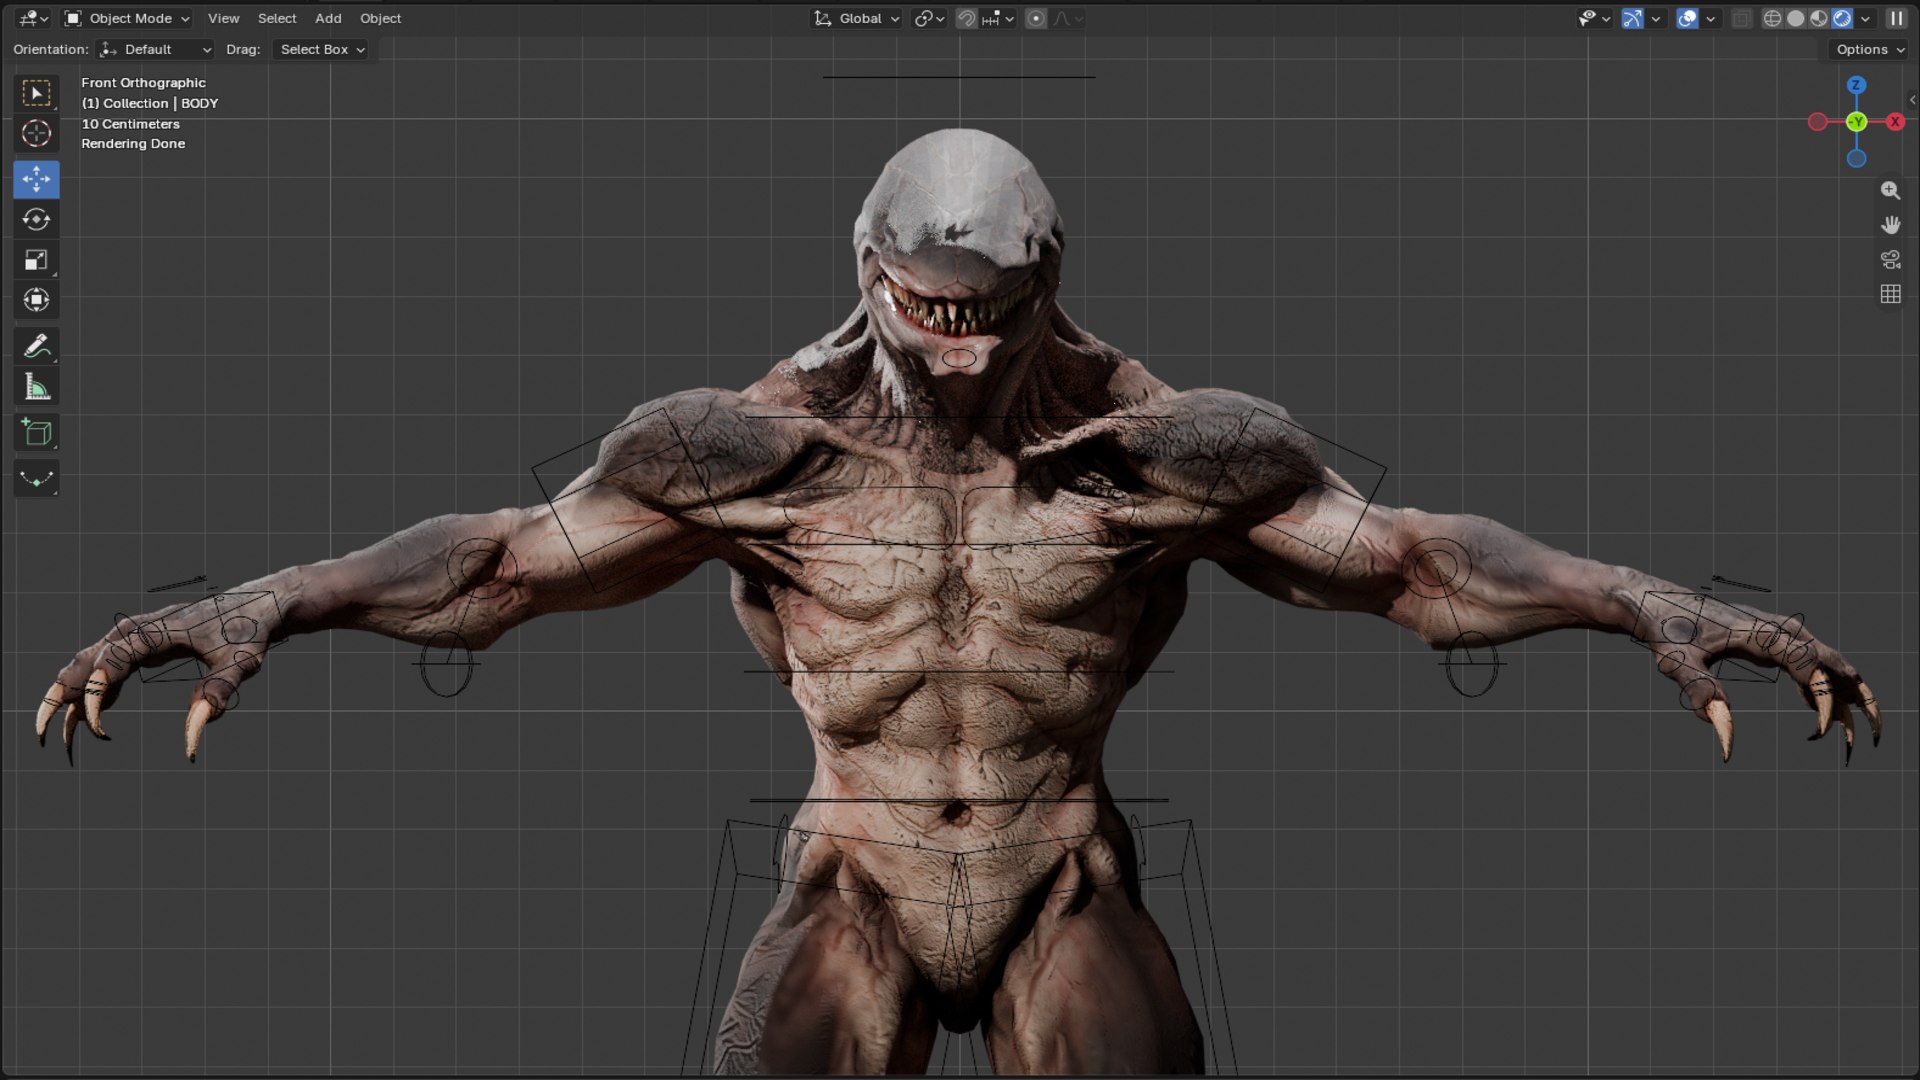Viewport: 1920px width, 1080px height.
Task: Open the Add menu
Action: [328, 18]
